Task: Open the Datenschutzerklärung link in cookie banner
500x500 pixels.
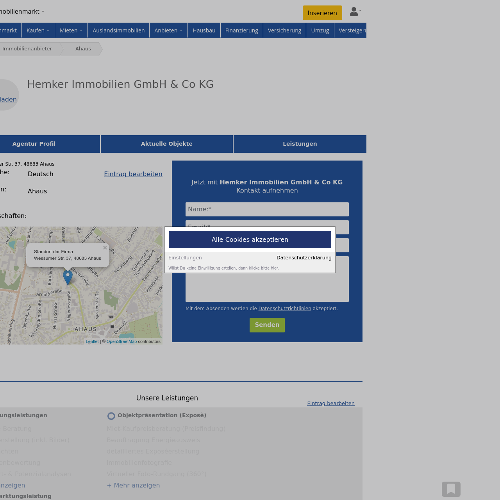Action: (304, 258)
